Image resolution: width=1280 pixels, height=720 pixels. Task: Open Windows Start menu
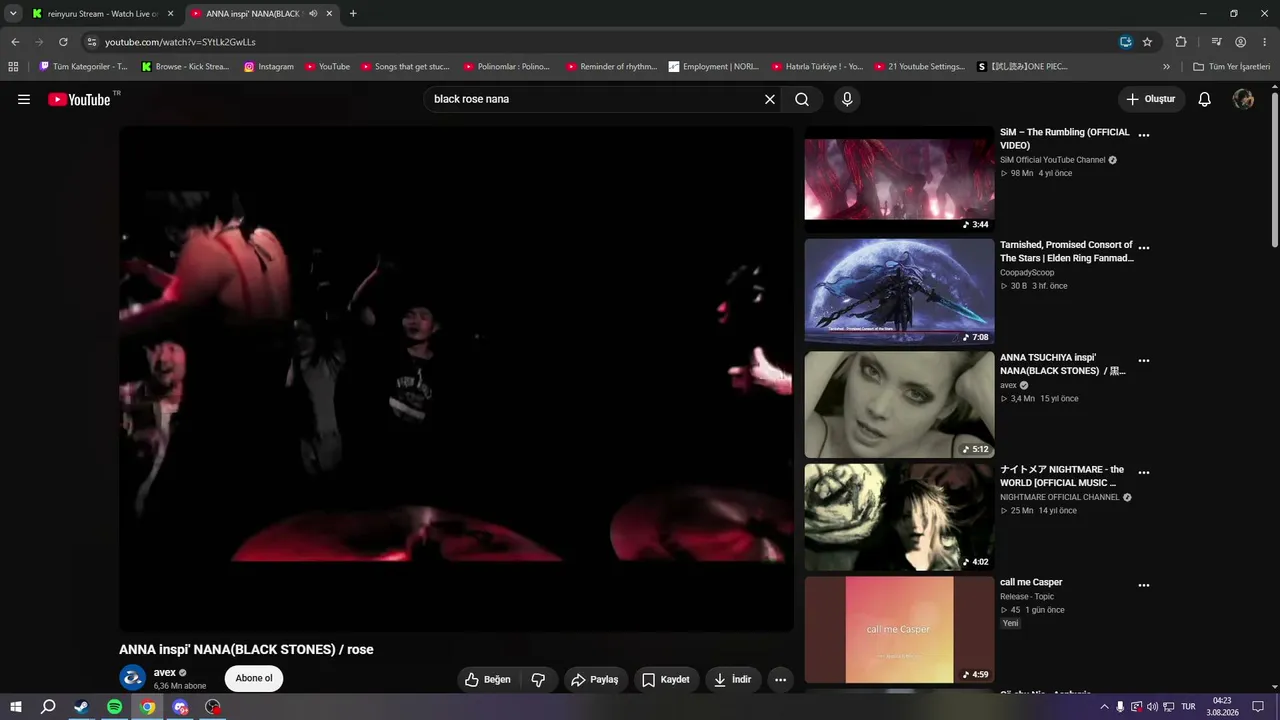point(15,707)
